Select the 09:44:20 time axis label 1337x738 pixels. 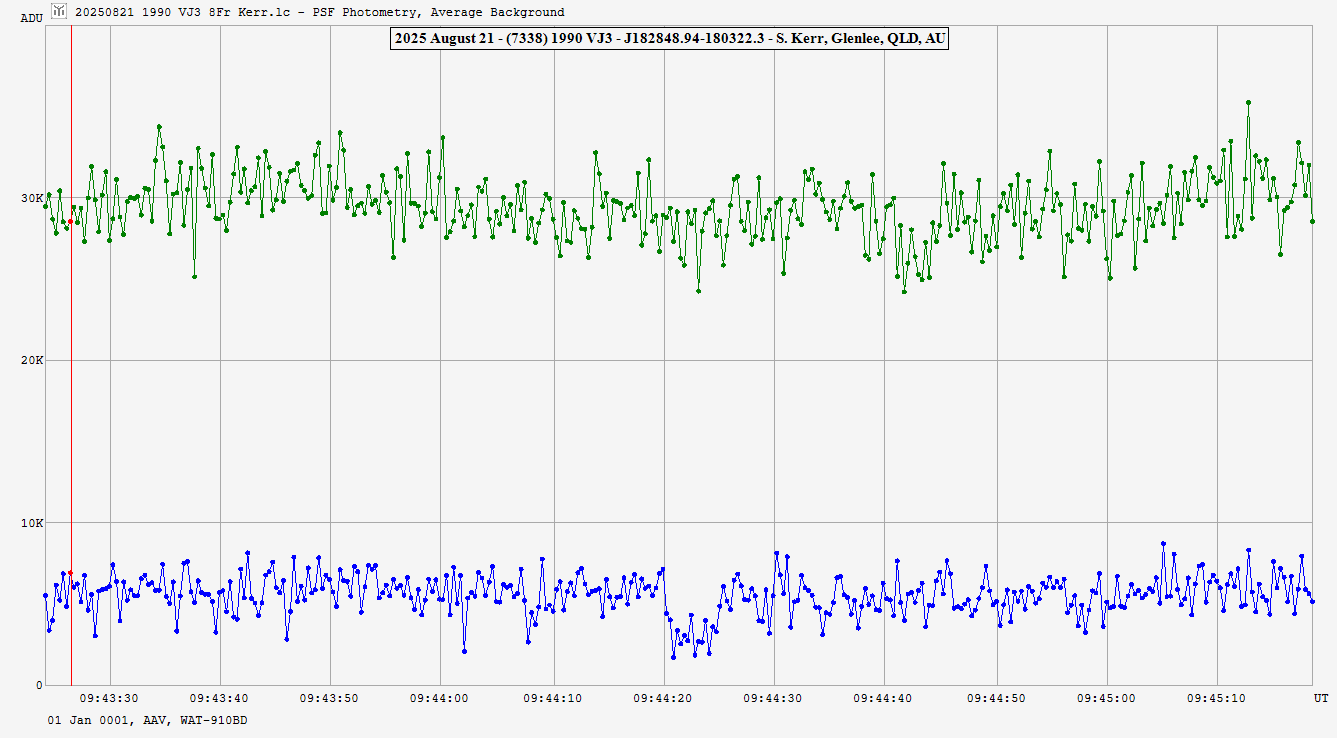click(663, 699)
